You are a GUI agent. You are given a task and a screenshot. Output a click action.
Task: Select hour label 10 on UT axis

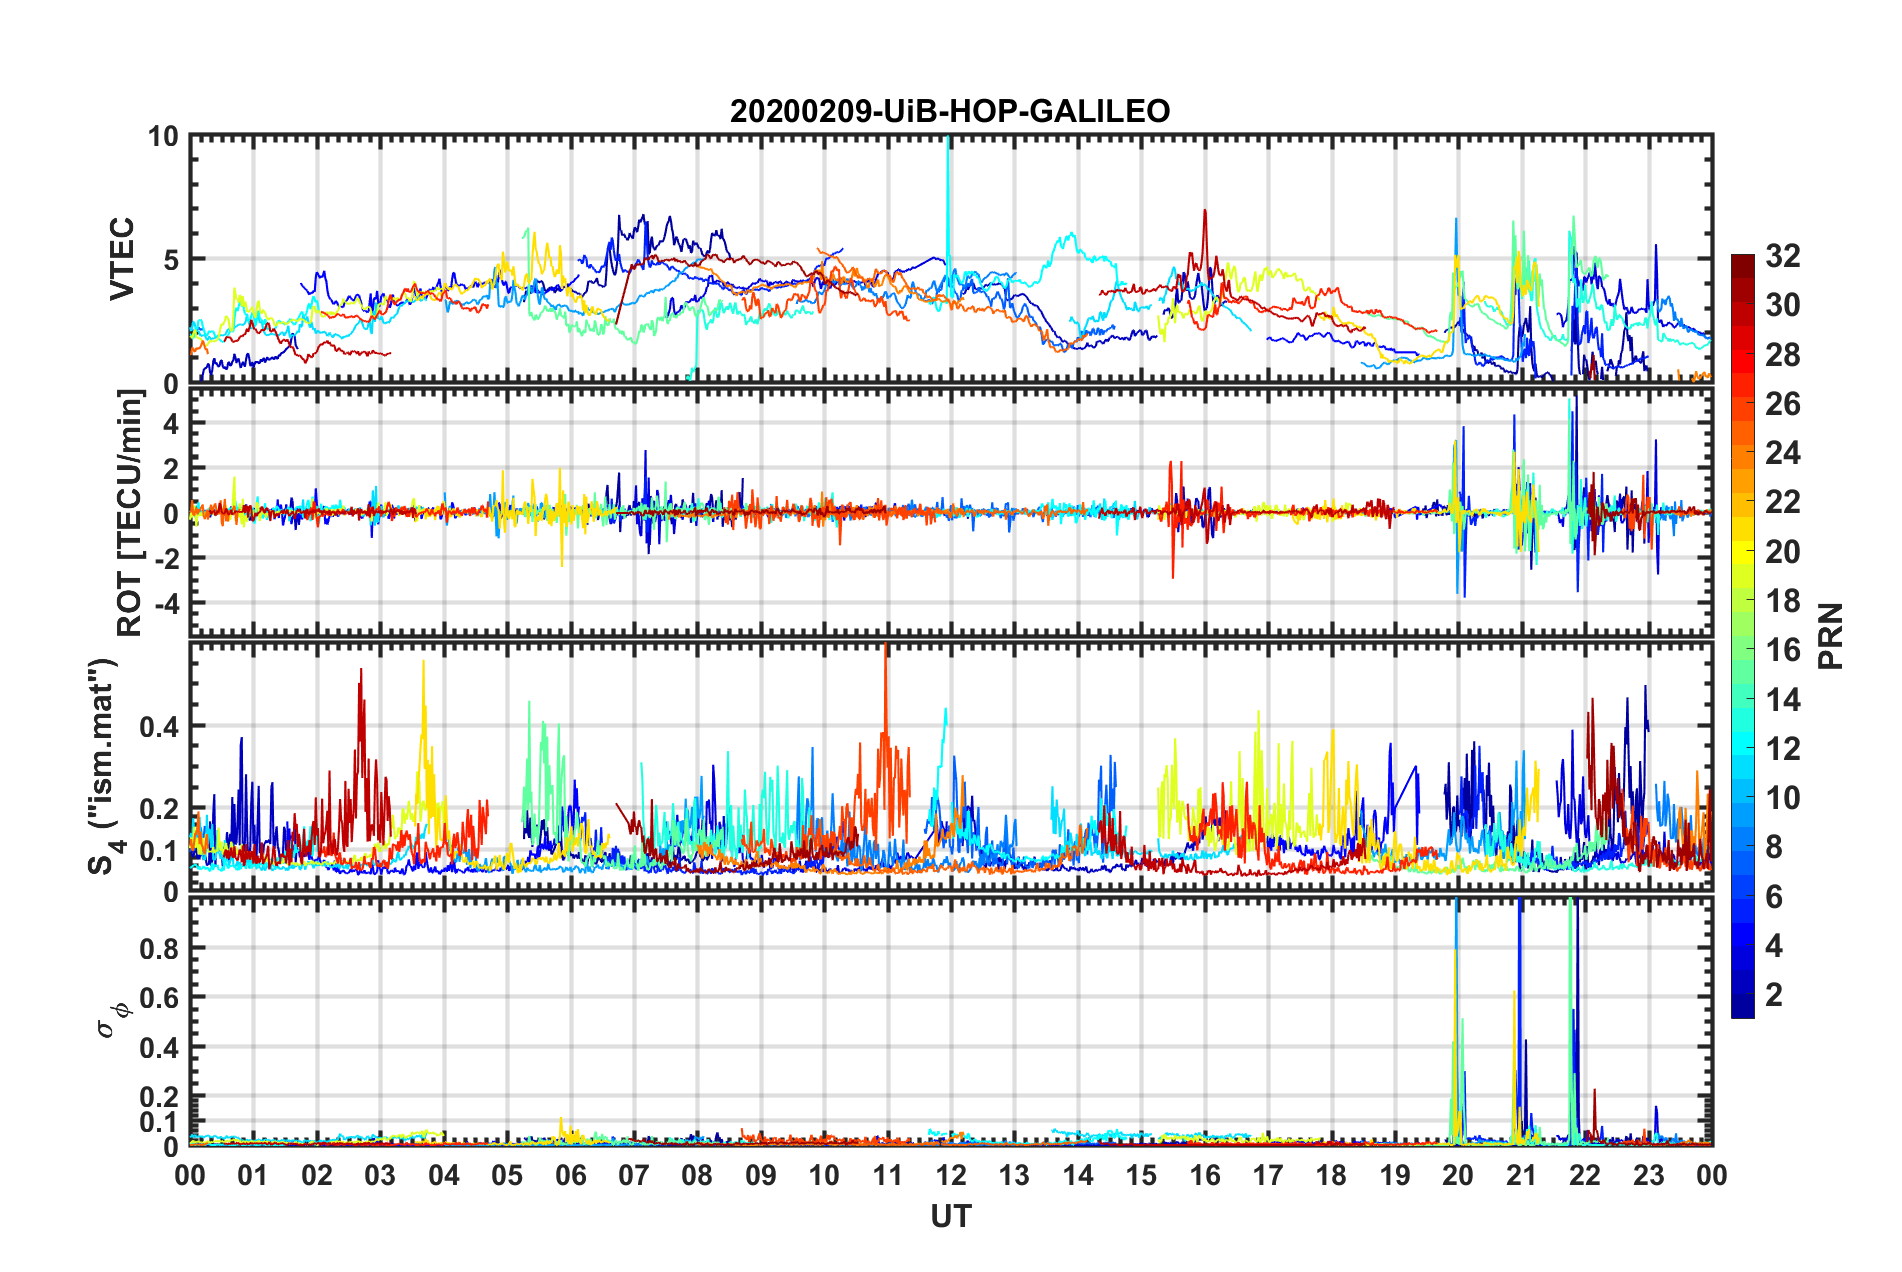[824, 1175]
